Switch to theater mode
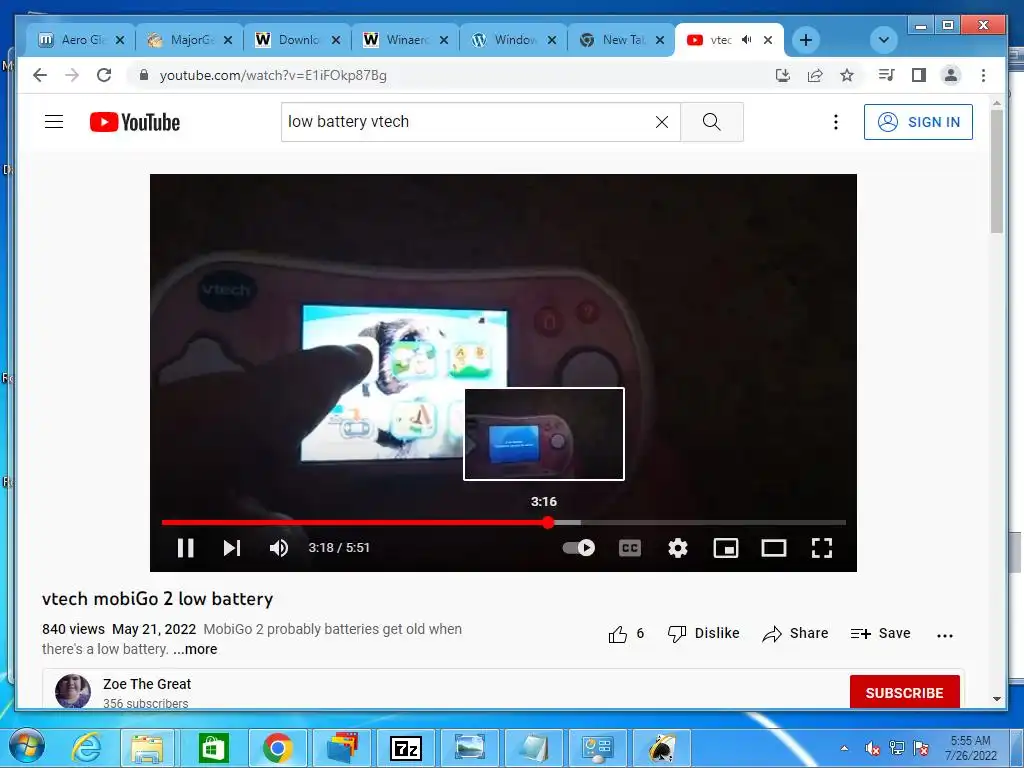Screen dimensions: 1024x768 [774, 547]
